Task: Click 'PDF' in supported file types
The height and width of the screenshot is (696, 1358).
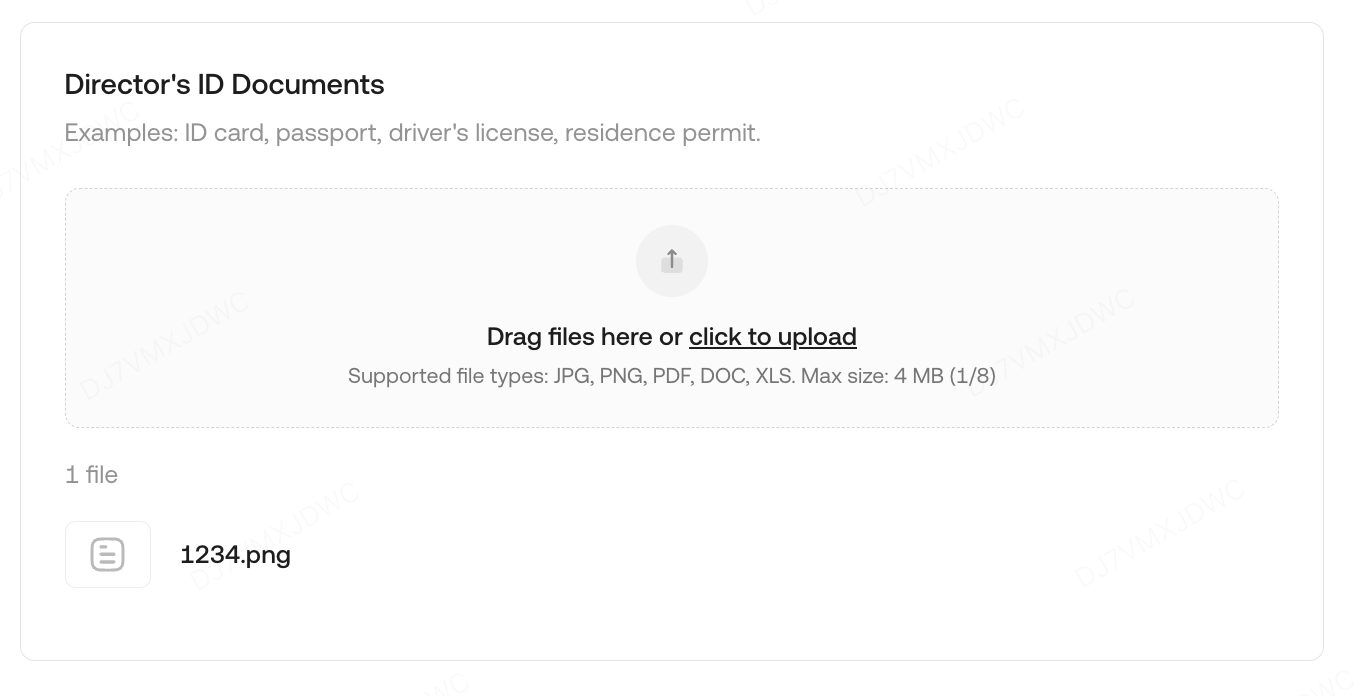Action: click(672, 377)
